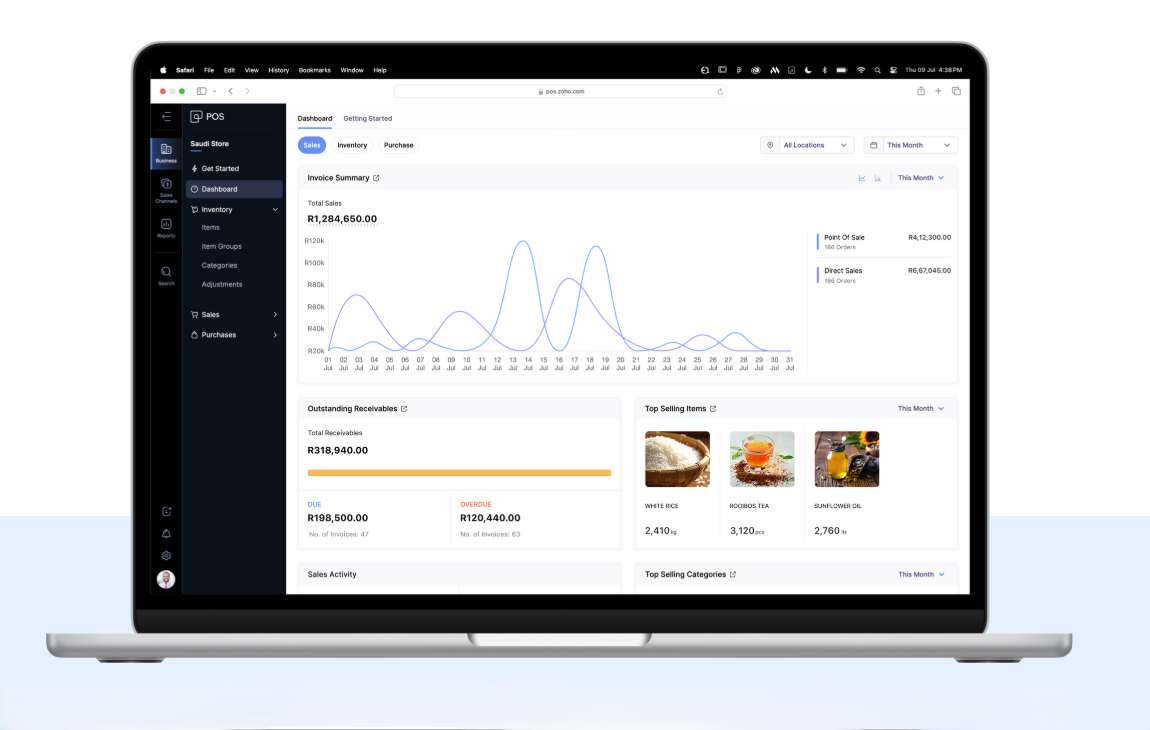Open Invoice Summary external link icon
Viewport: 1150px width, 730px height.
(x=376, y=178)
